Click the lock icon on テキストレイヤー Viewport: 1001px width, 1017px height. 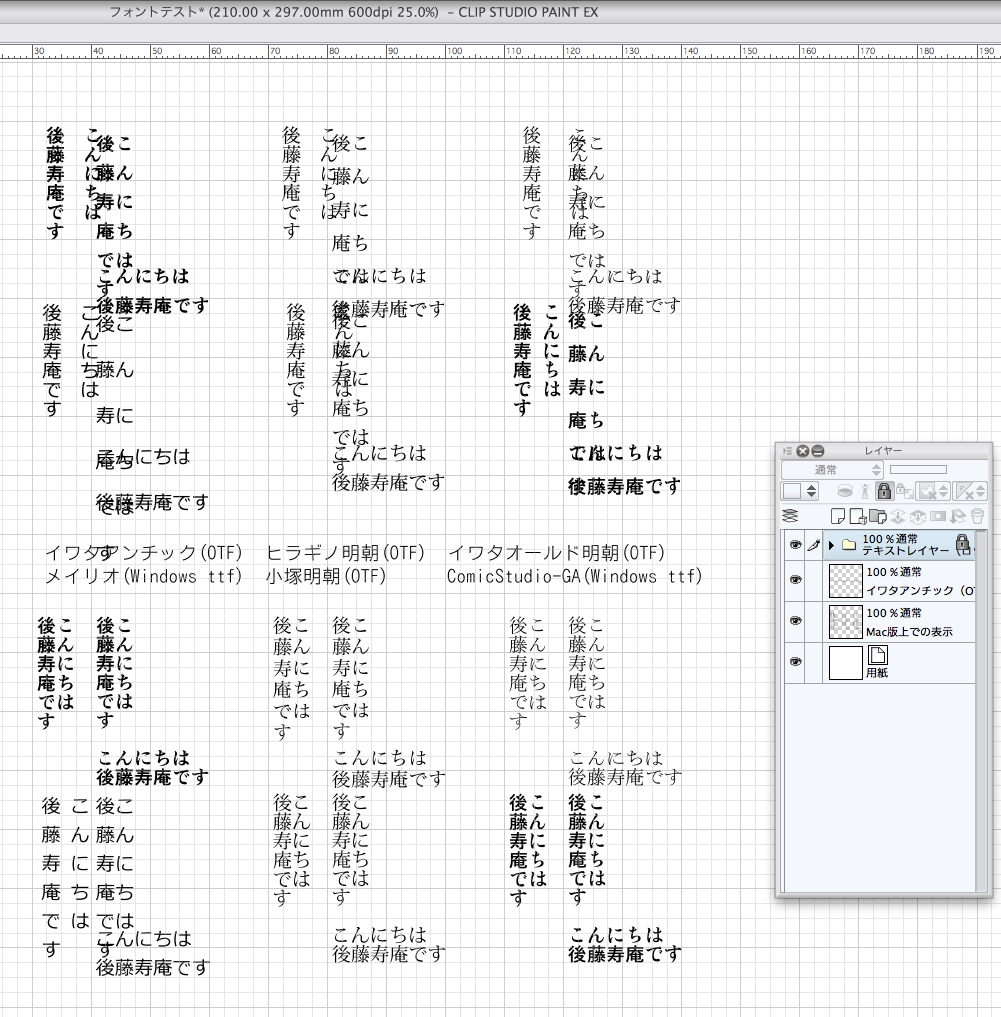click(962, 544)
